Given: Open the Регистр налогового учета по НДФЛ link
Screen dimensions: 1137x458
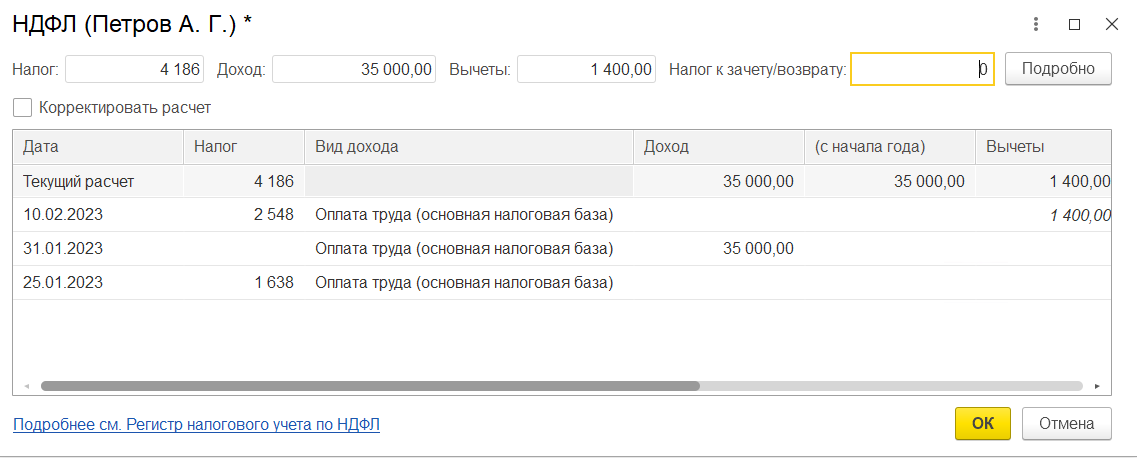Looking at the screenshot, I should 196,424.
